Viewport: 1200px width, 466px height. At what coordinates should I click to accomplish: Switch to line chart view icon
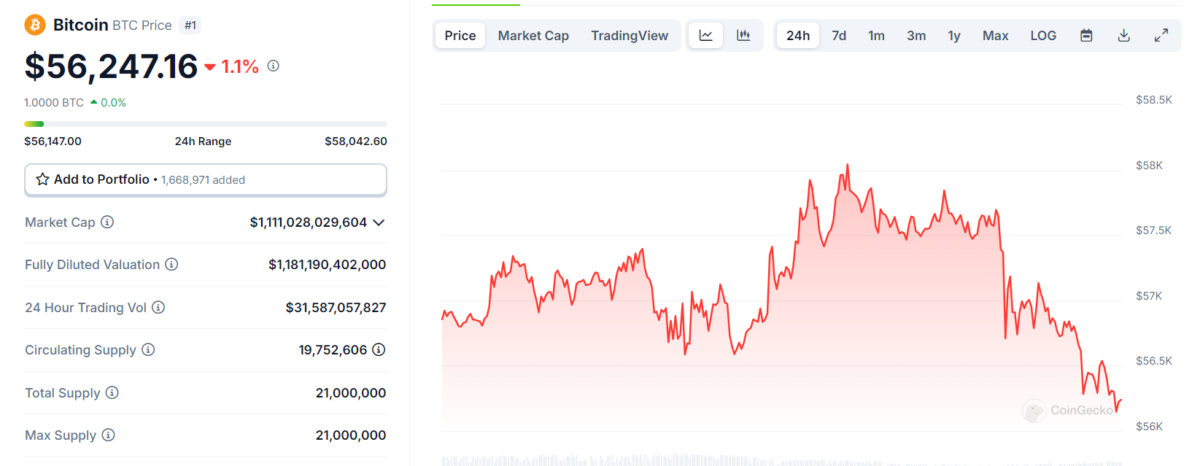click(706, 36)
